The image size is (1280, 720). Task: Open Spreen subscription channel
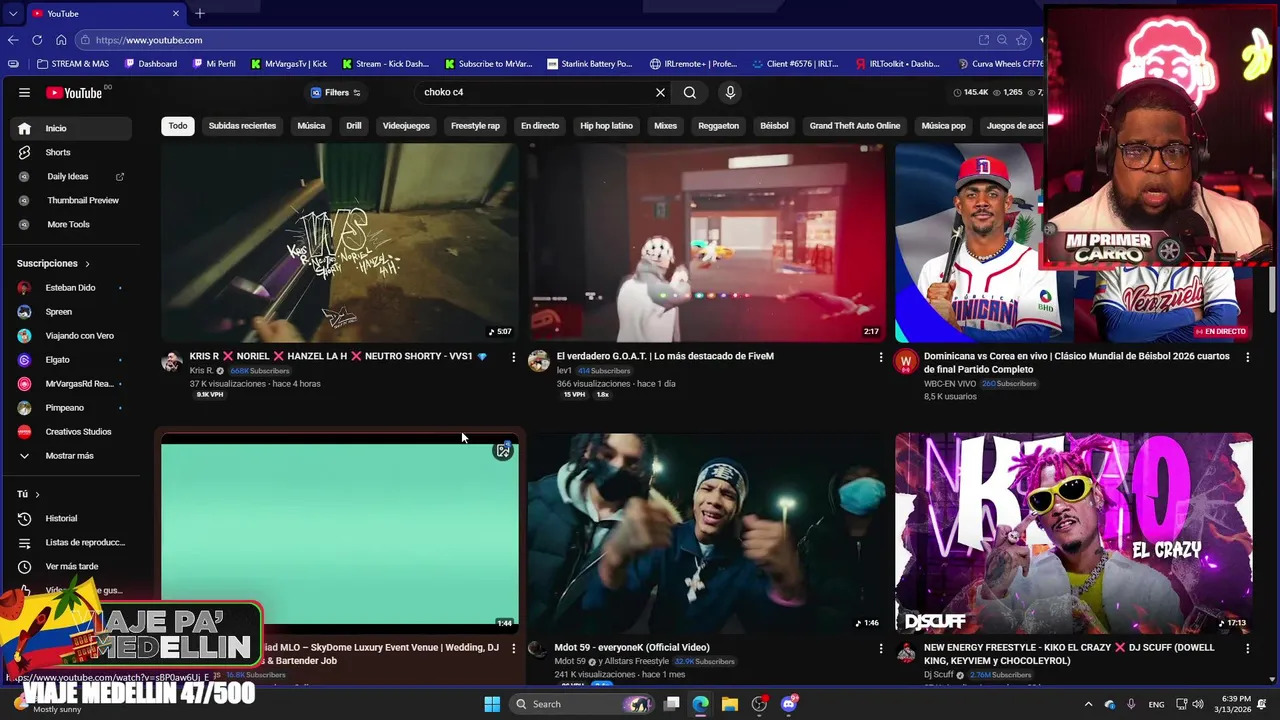click(71, 311)
